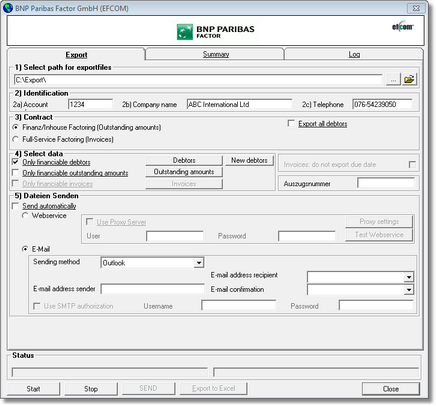
Task: Check Only financiable outstanding amounts
Action: [15, 173]
